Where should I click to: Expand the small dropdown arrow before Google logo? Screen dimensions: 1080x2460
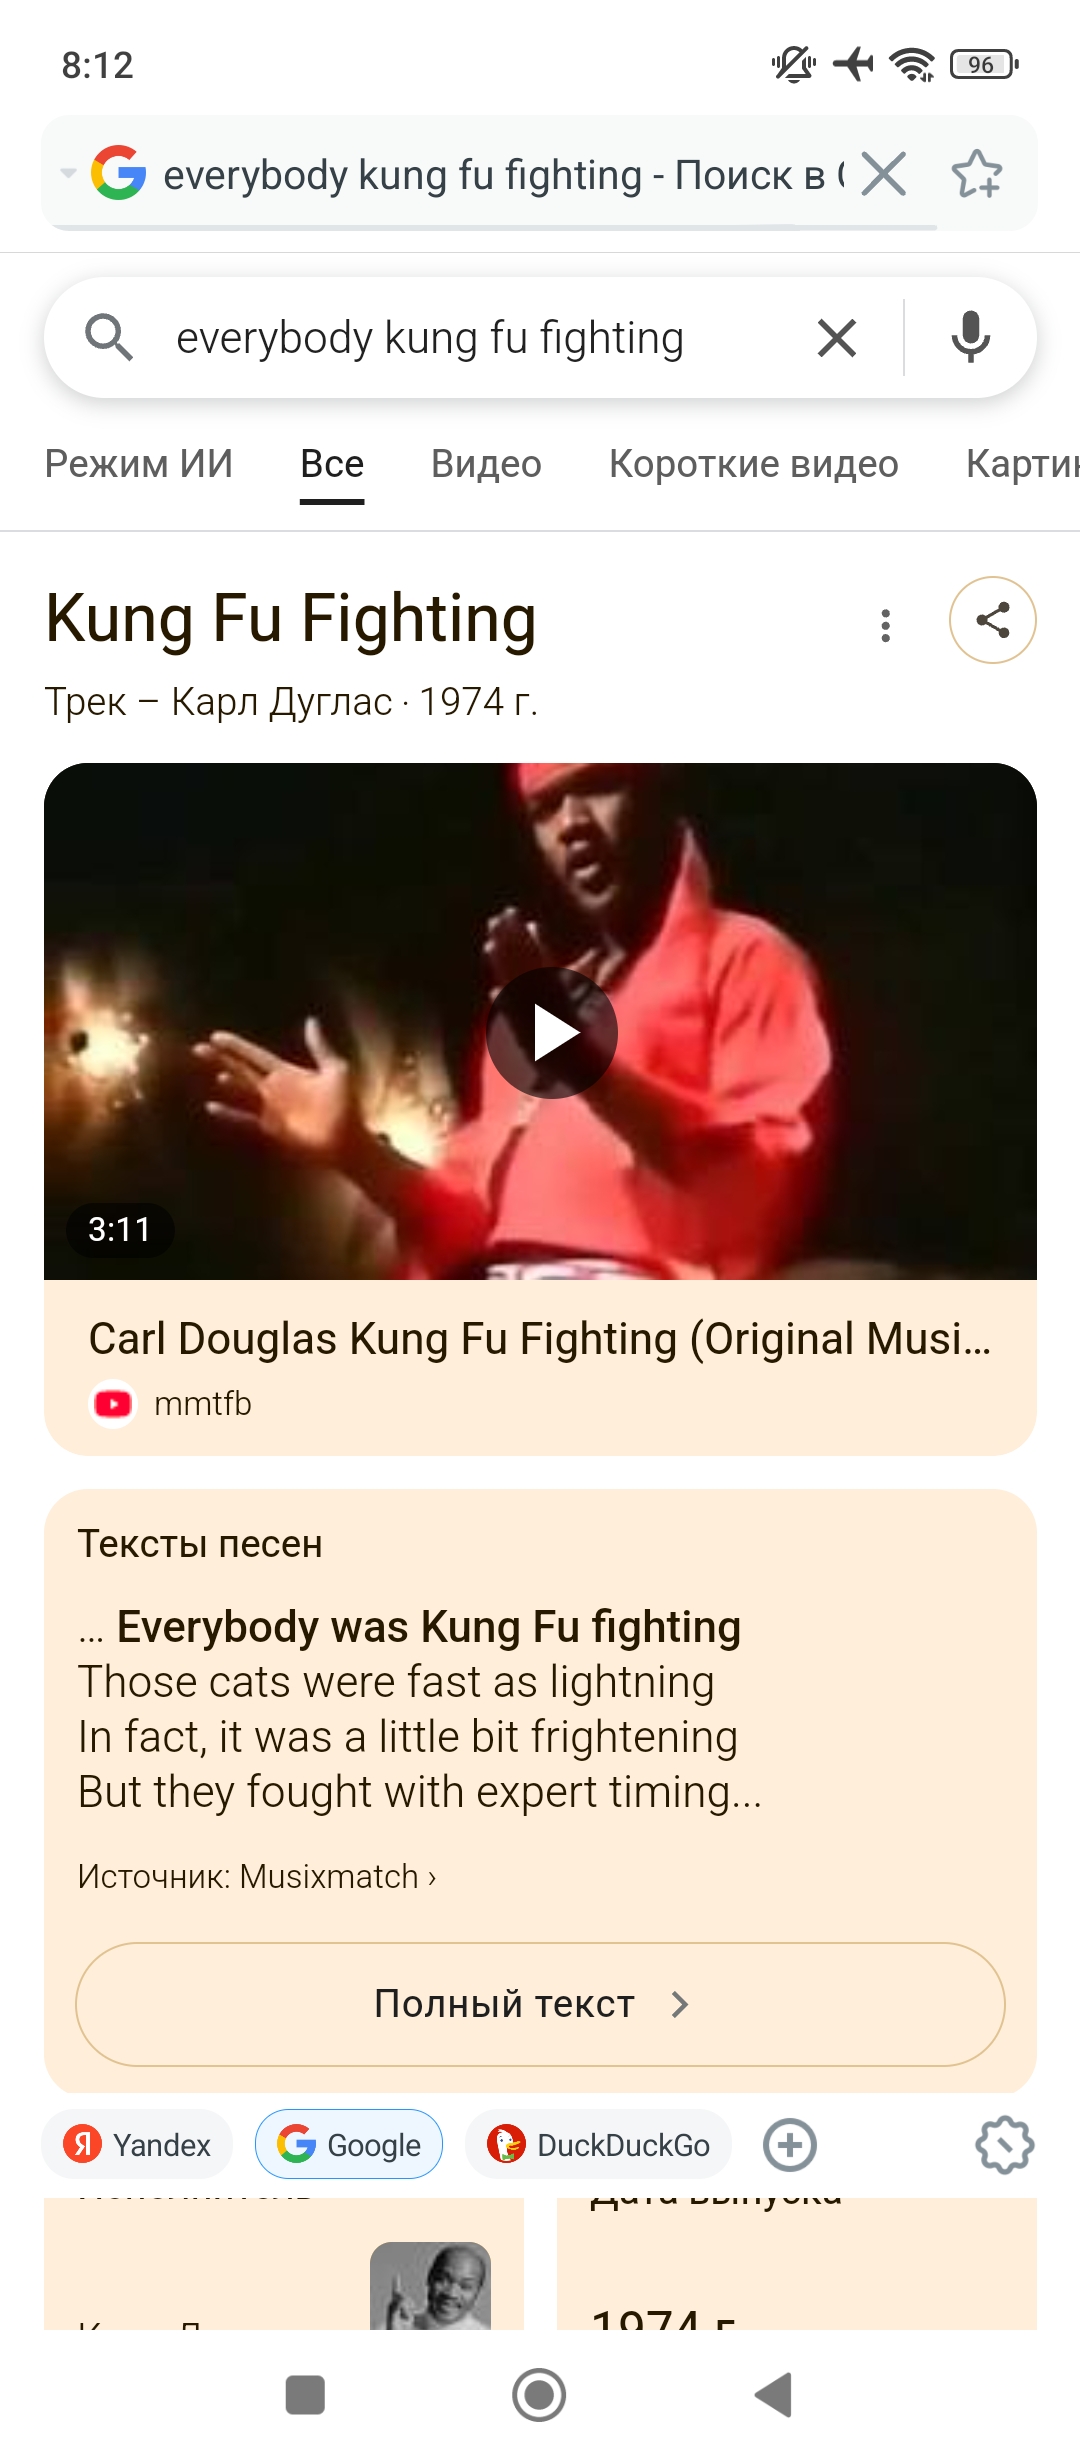(x=68, y=173)
